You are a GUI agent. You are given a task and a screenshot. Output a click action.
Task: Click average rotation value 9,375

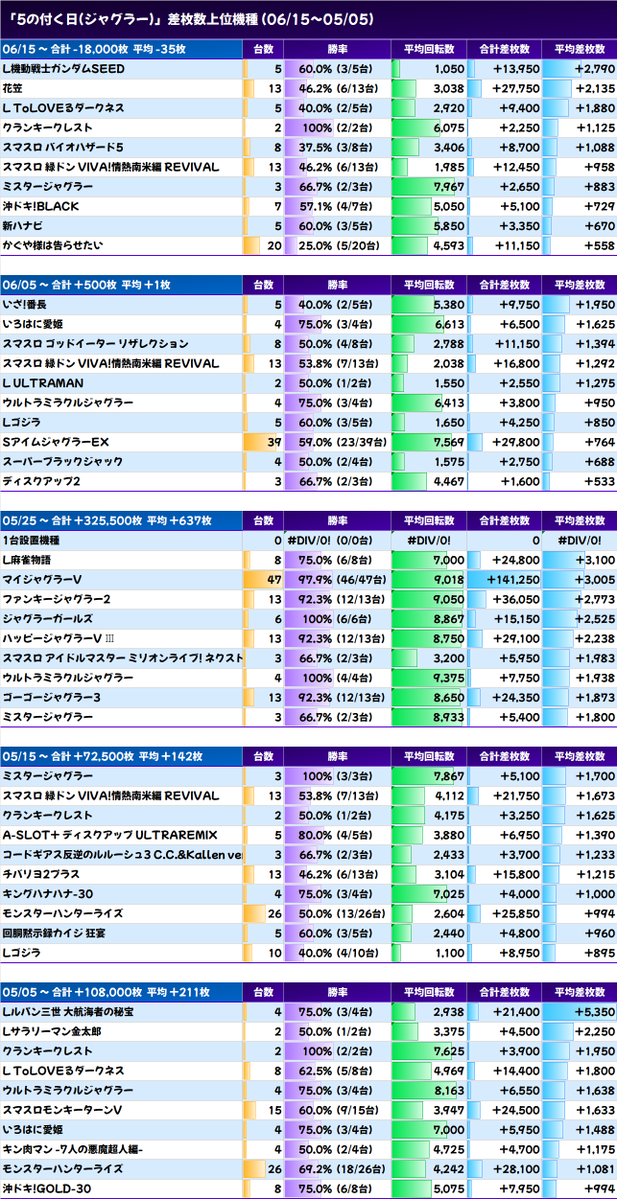tap(427, 678)
